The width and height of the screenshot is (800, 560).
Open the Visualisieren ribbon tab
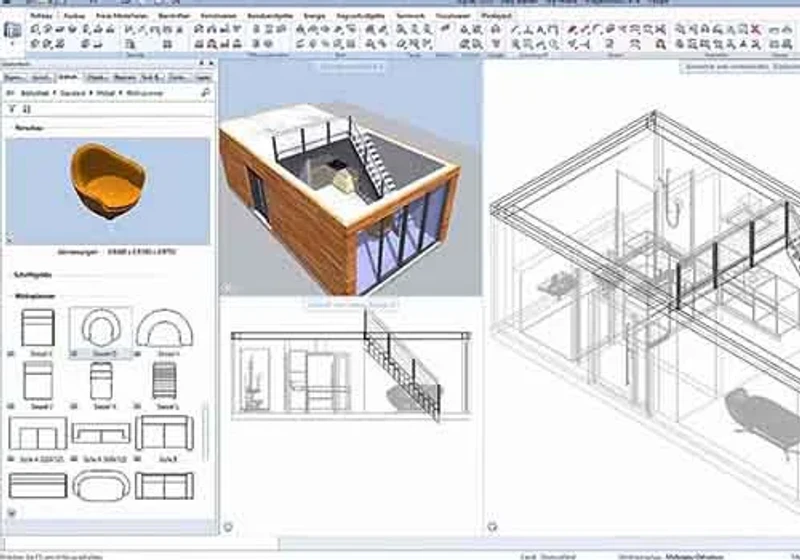click(453, 16)
